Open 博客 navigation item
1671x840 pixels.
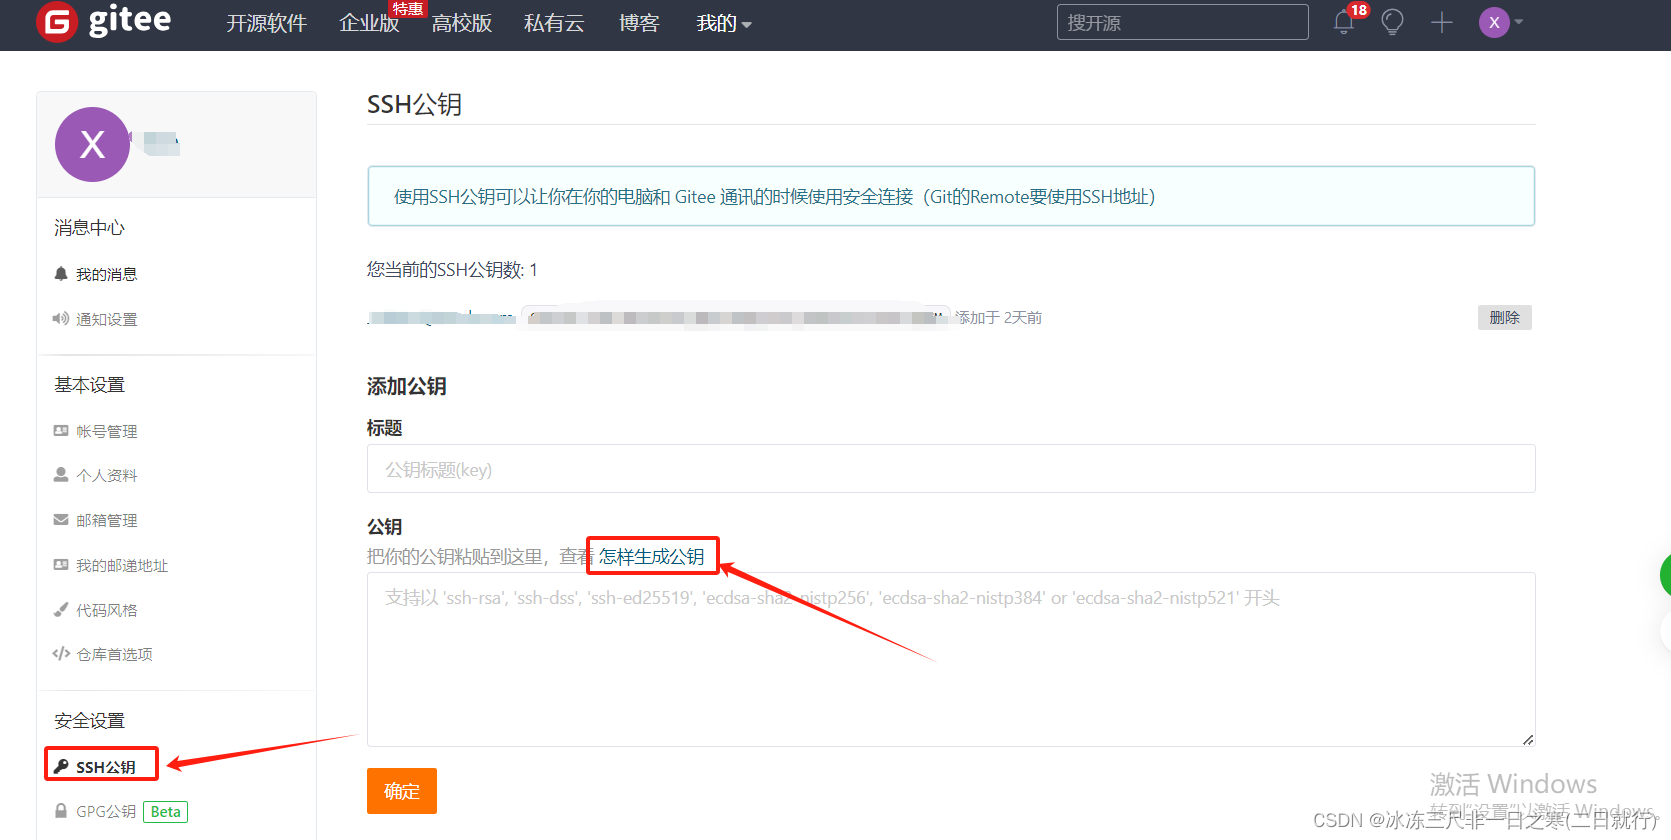point(639,23)
